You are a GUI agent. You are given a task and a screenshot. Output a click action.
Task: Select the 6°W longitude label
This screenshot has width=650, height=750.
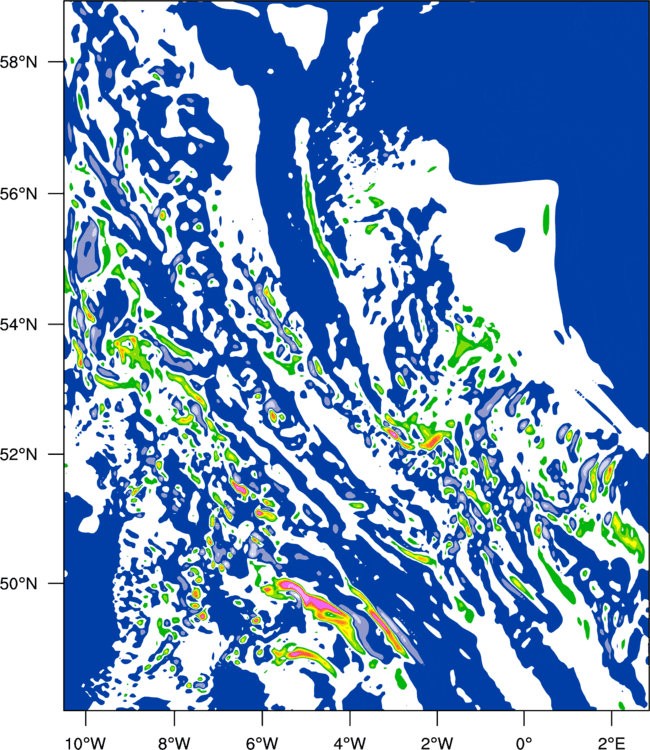262,743
